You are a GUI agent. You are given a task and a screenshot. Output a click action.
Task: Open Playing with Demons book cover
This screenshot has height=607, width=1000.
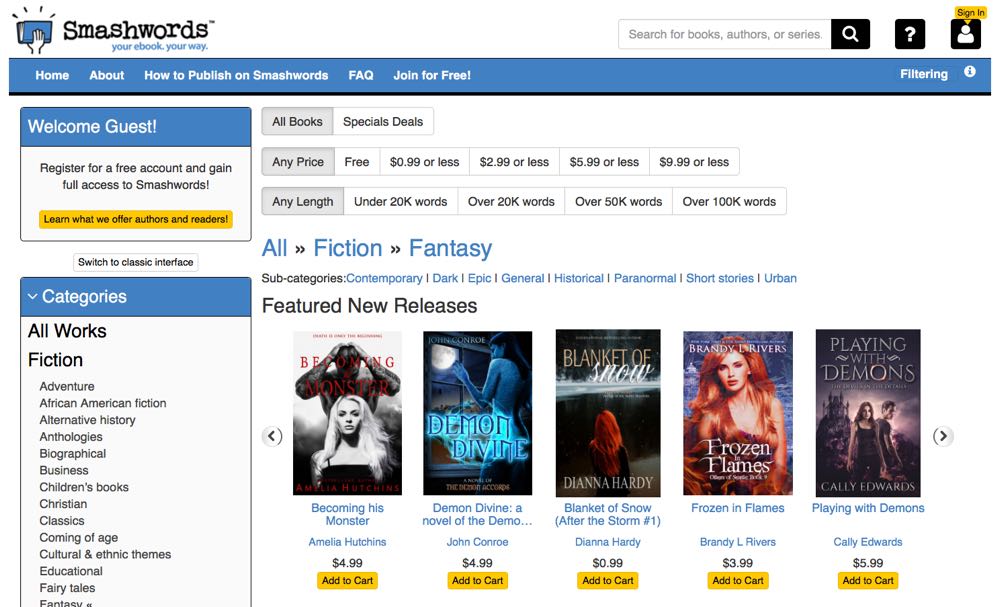(x=868, y=413)
